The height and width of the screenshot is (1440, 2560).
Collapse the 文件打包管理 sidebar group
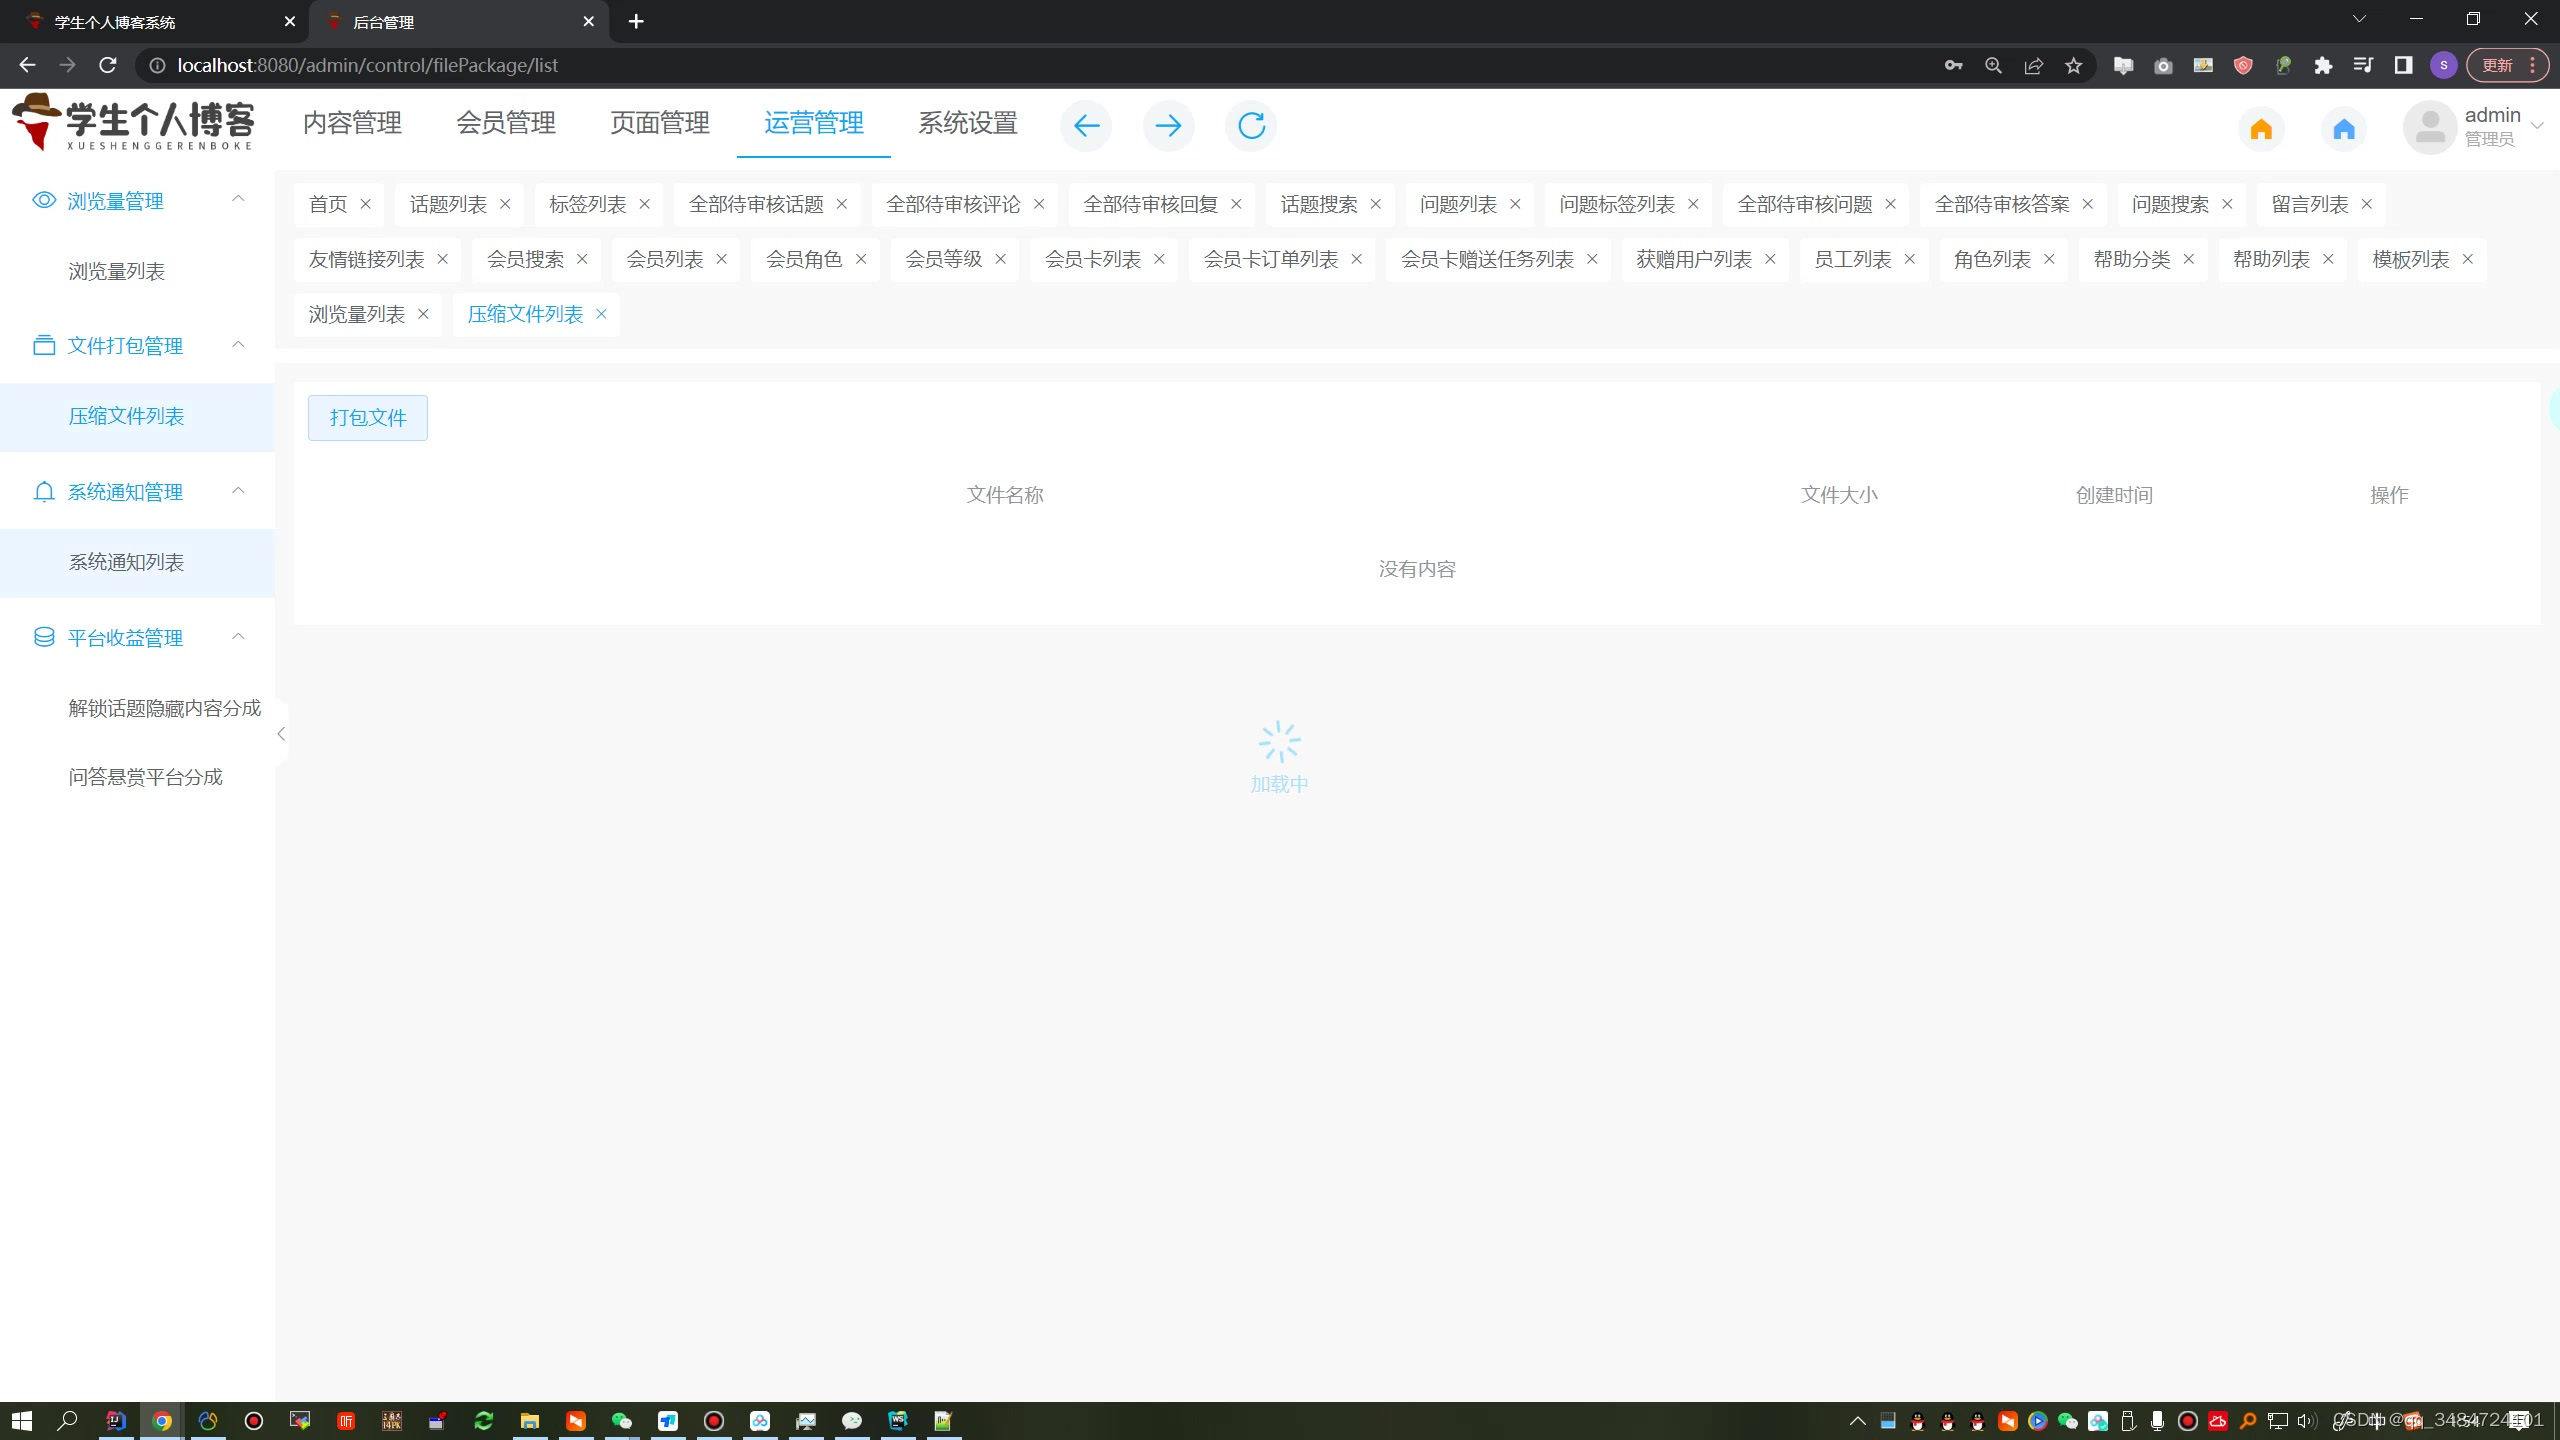coord(238,345)
